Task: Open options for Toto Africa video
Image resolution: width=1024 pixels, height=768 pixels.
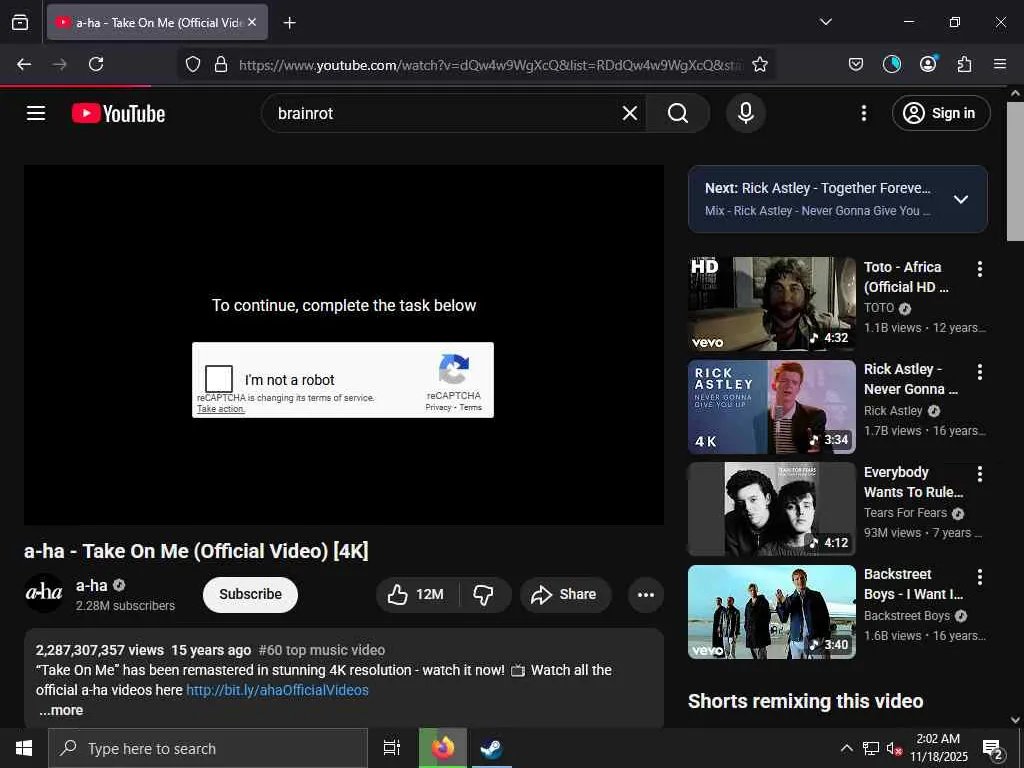Action: [980, 269]
